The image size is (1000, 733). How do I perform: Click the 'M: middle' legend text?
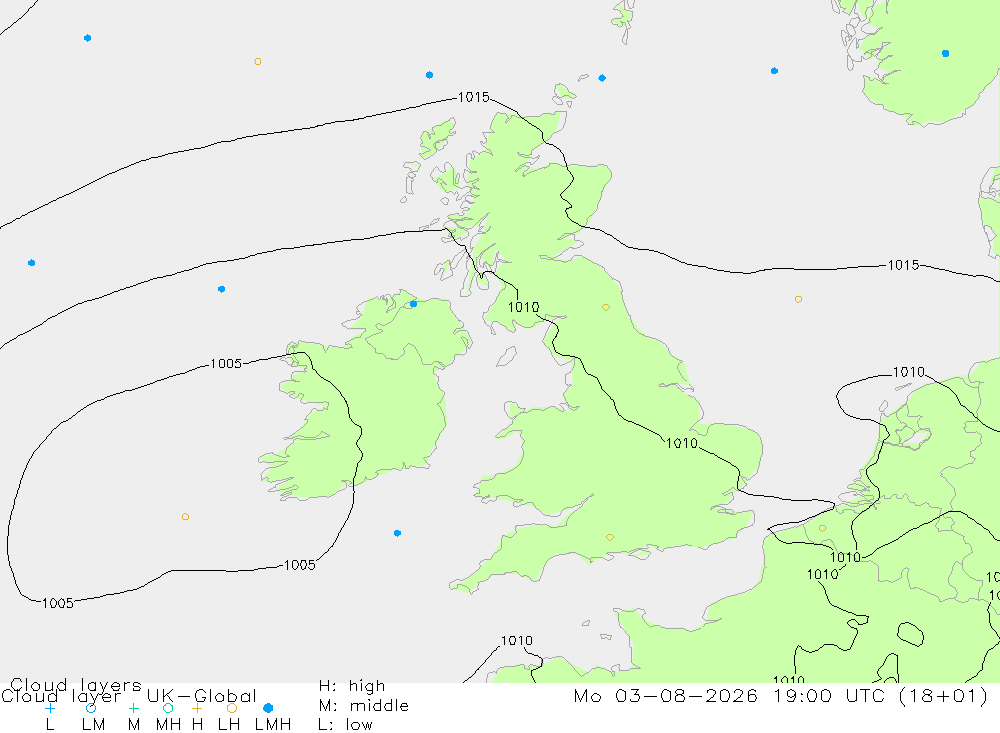point(364,706)
